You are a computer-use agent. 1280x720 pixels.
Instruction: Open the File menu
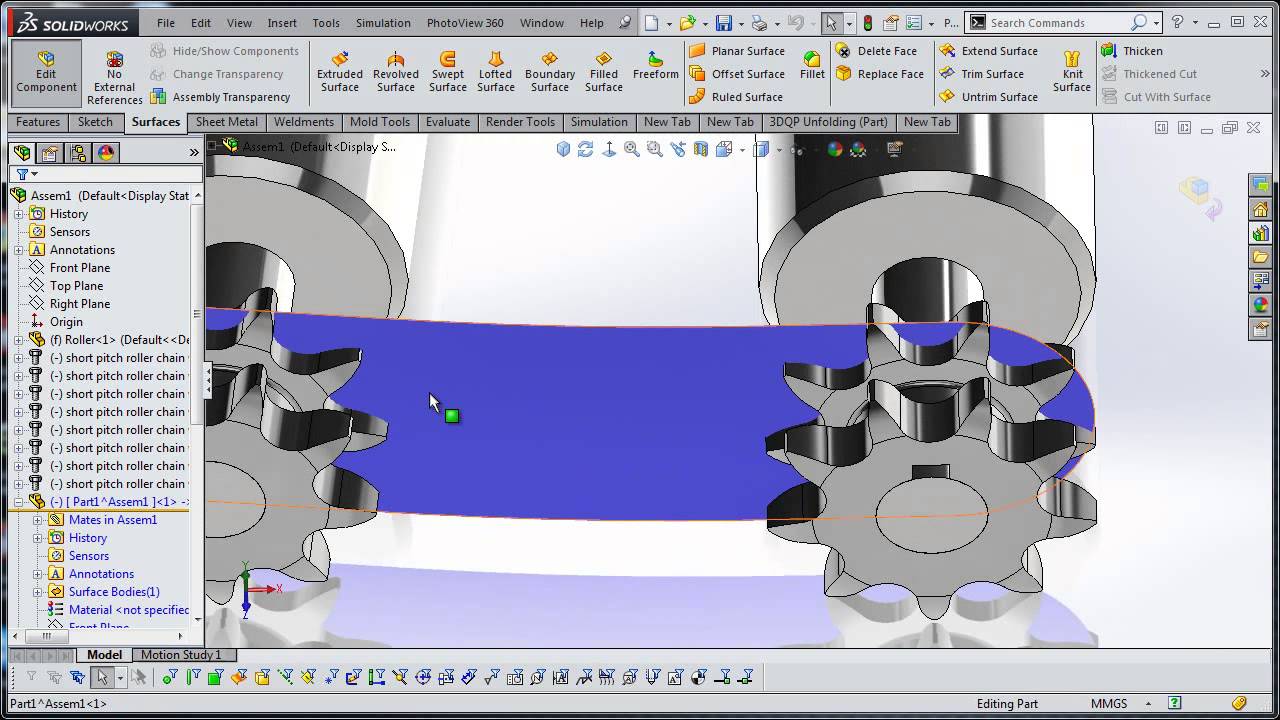[x=165, y=23]
